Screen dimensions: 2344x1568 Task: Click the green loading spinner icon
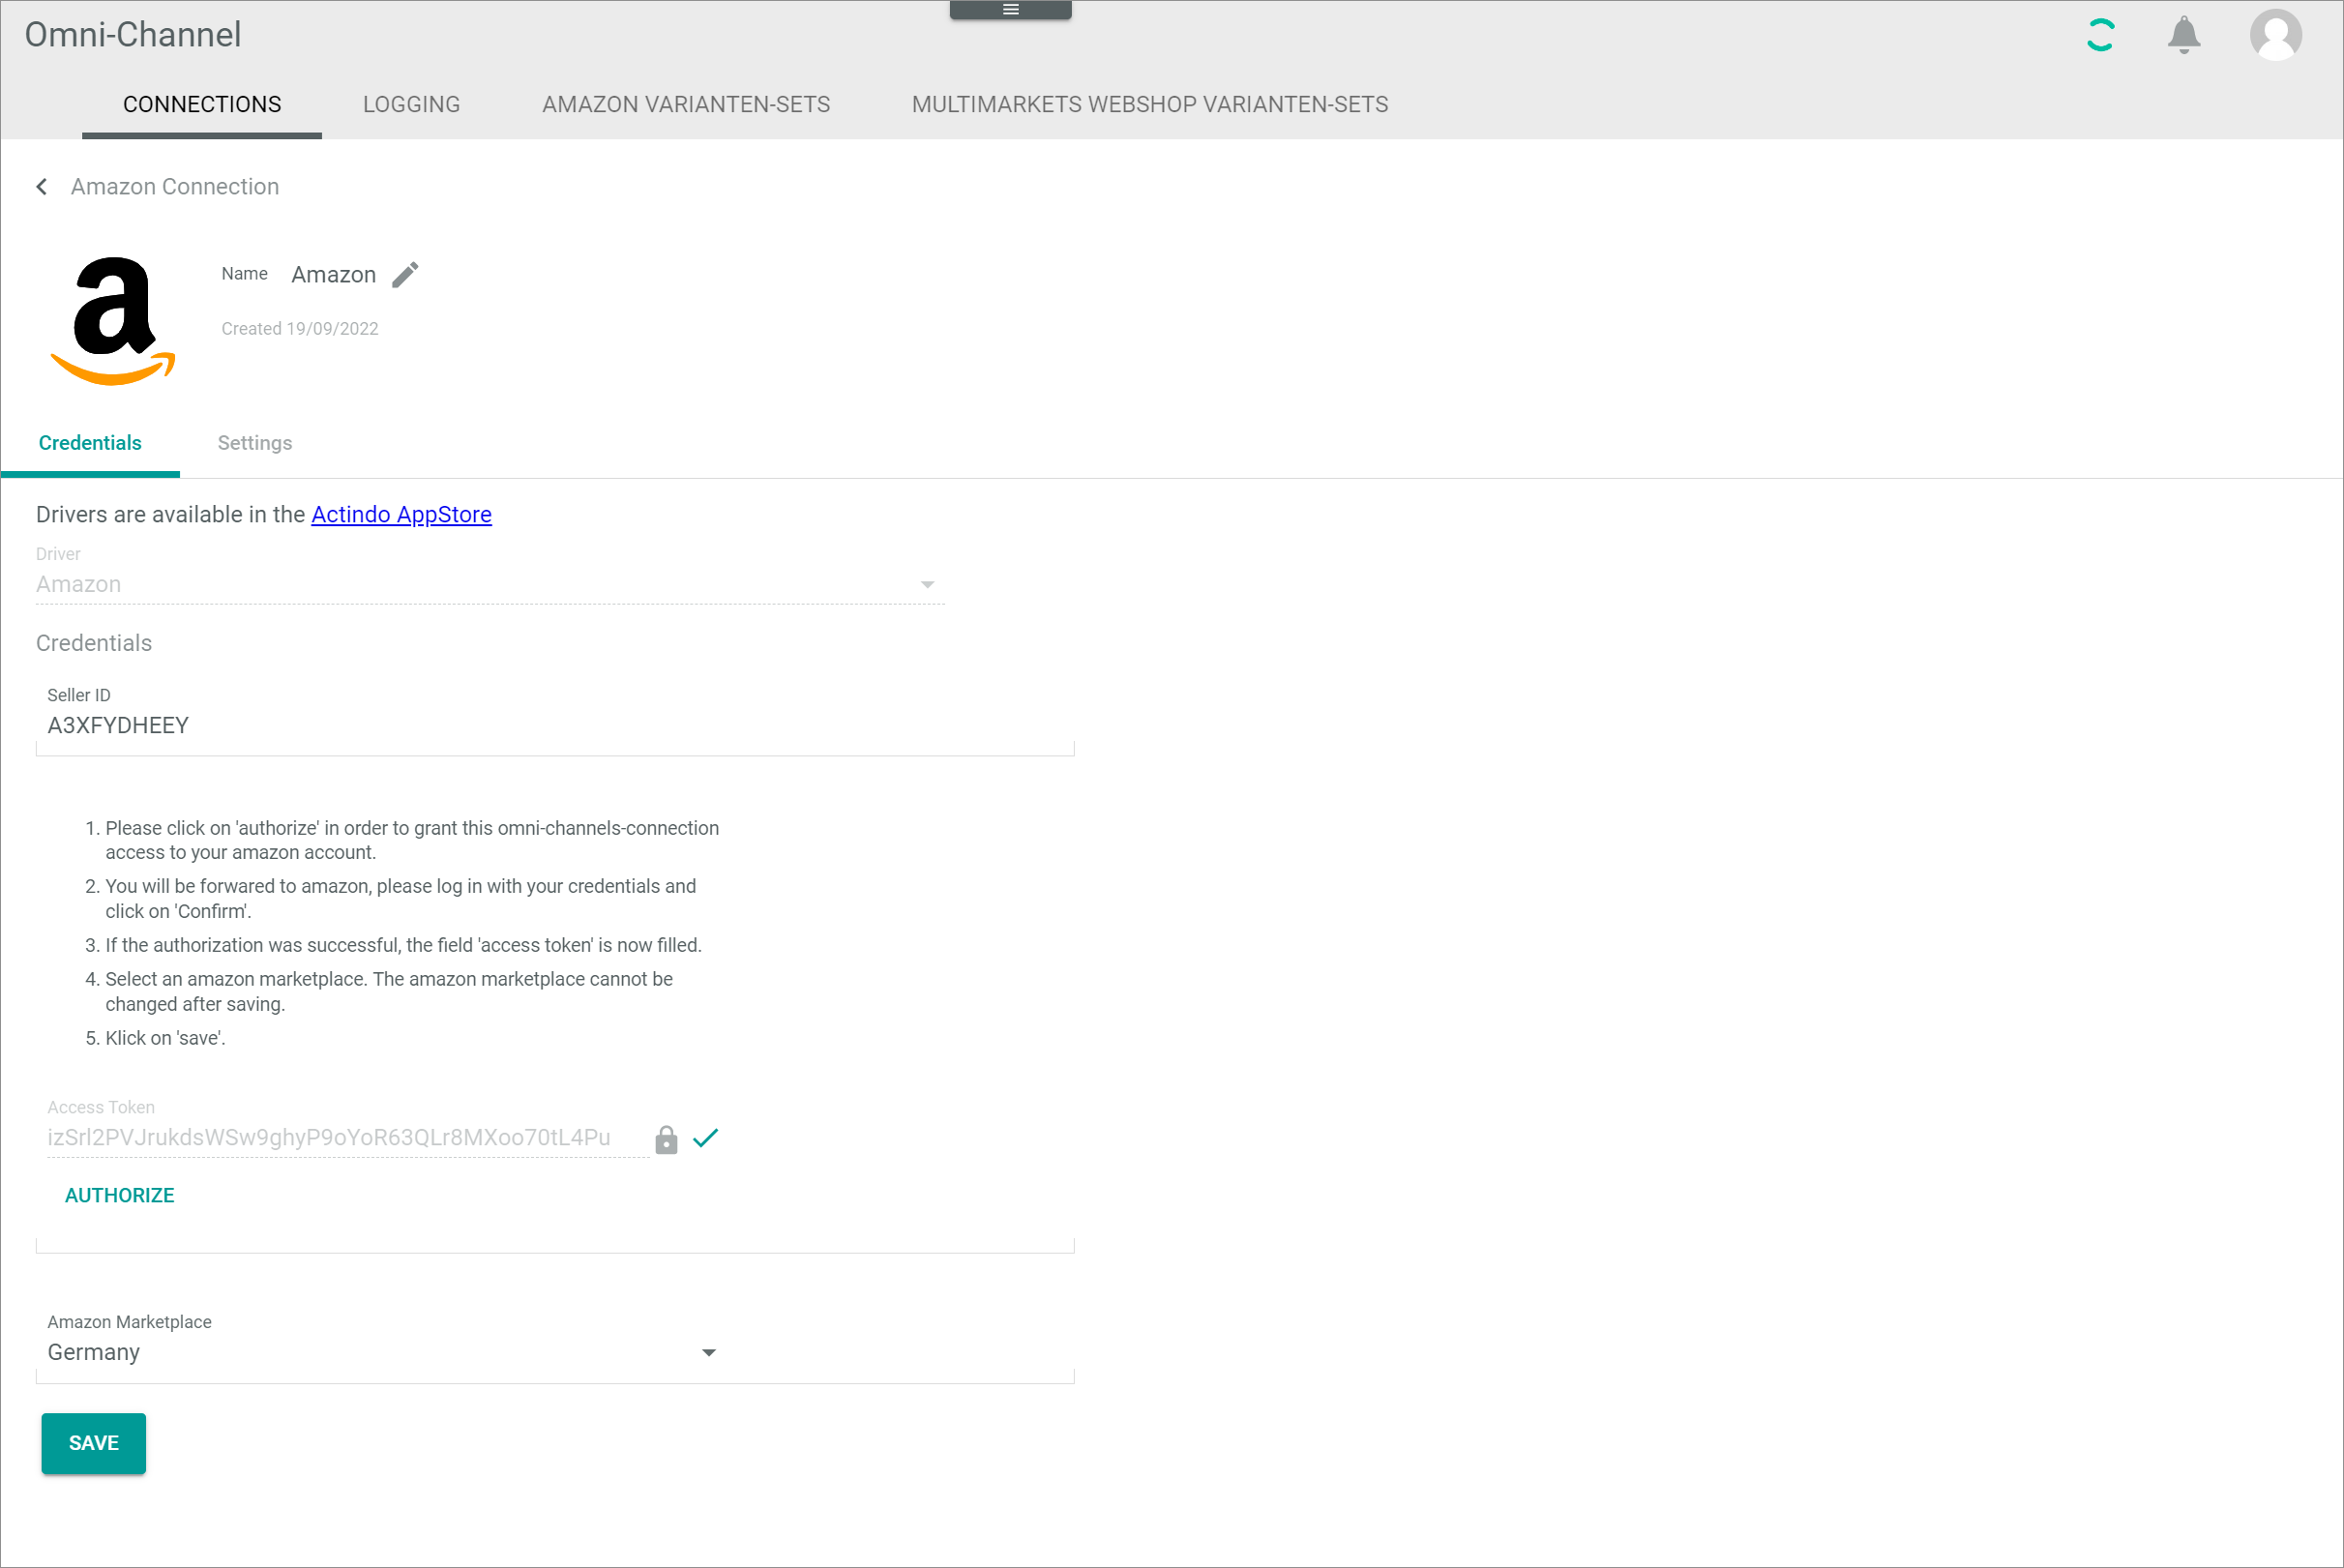(x=2100, y=35)
